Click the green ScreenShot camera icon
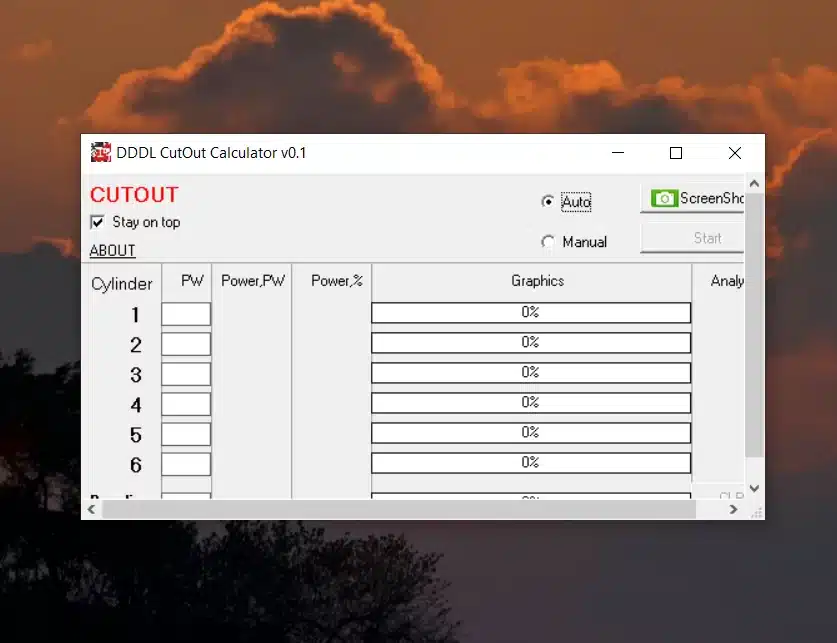Image resolution: width=837 pixels, height=643 pixels. pyautogui.click(x=664, y=200)
